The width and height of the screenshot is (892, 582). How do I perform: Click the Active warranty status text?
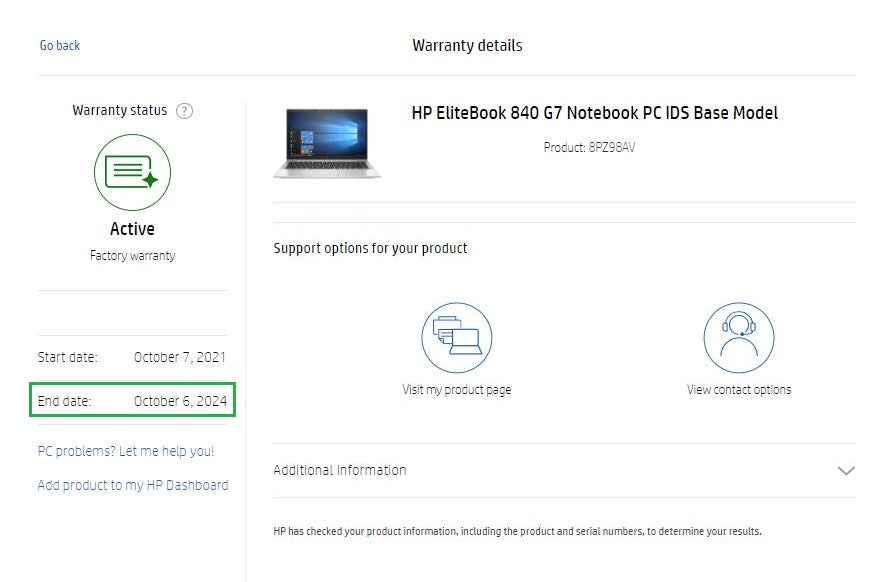132,229
